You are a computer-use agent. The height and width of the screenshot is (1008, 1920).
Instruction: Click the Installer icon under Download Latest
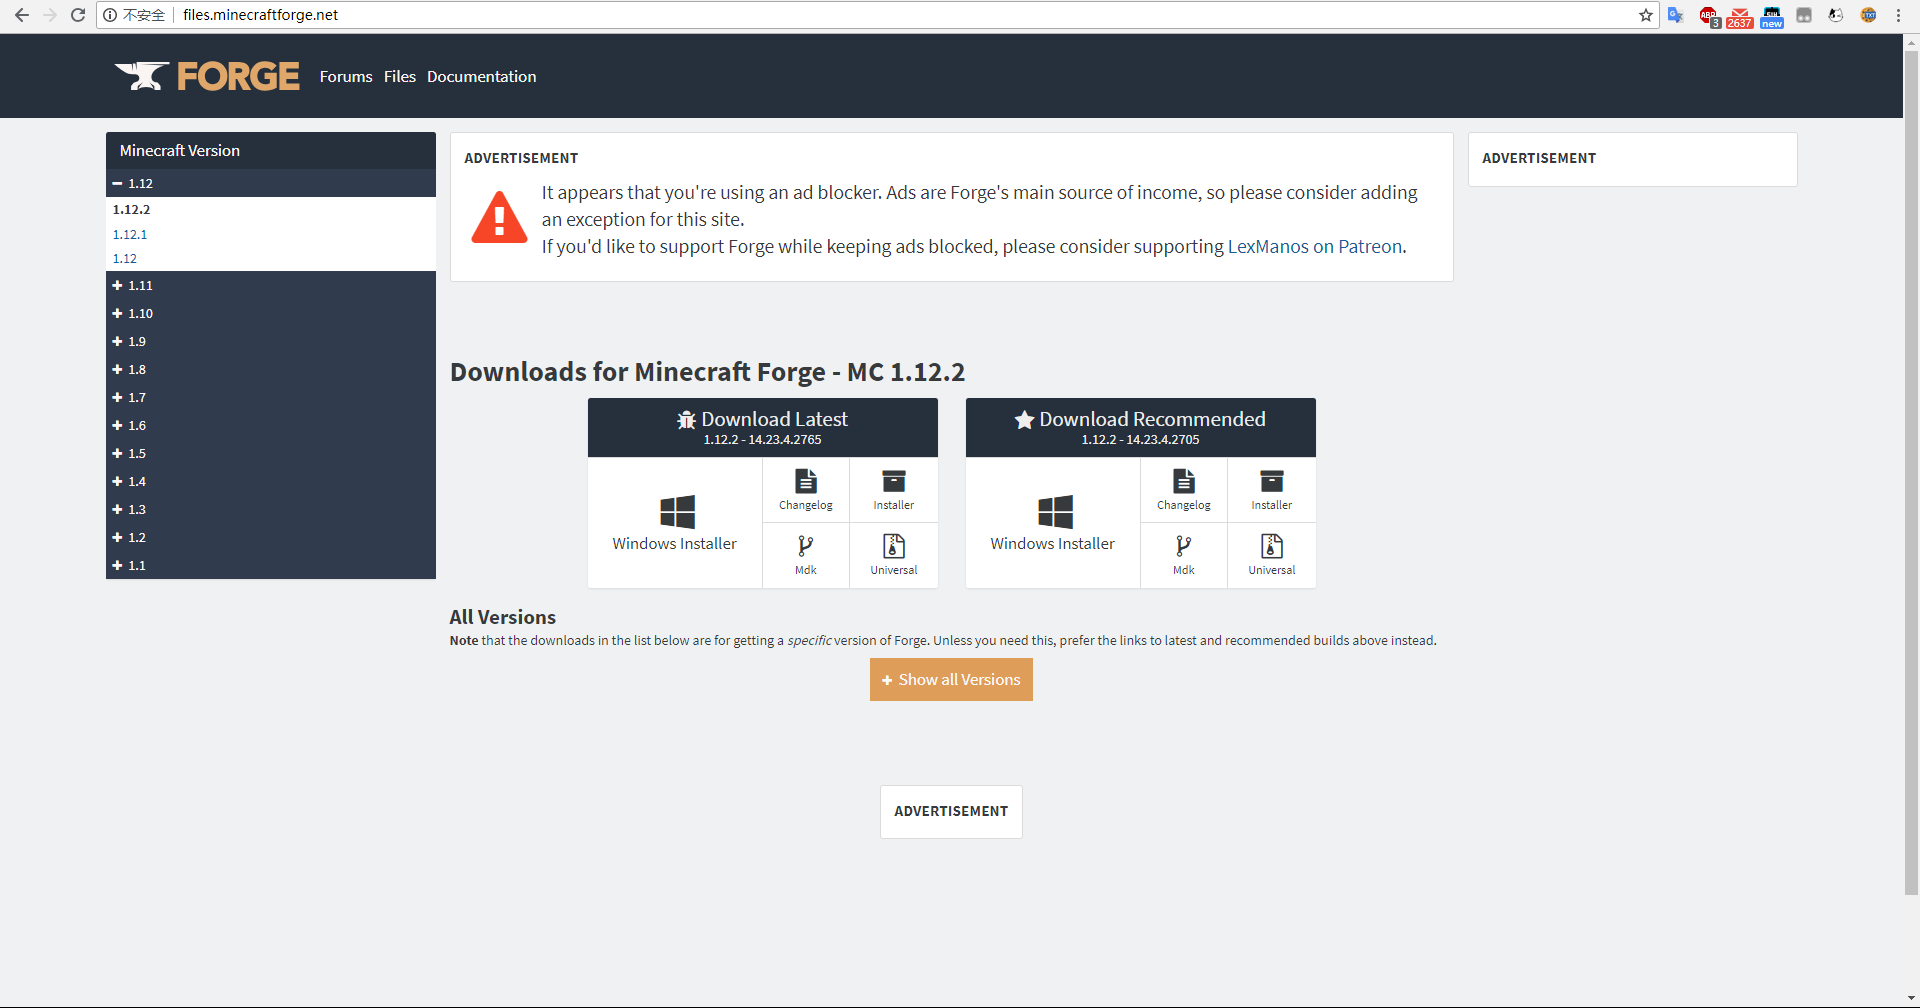(894, 482)
